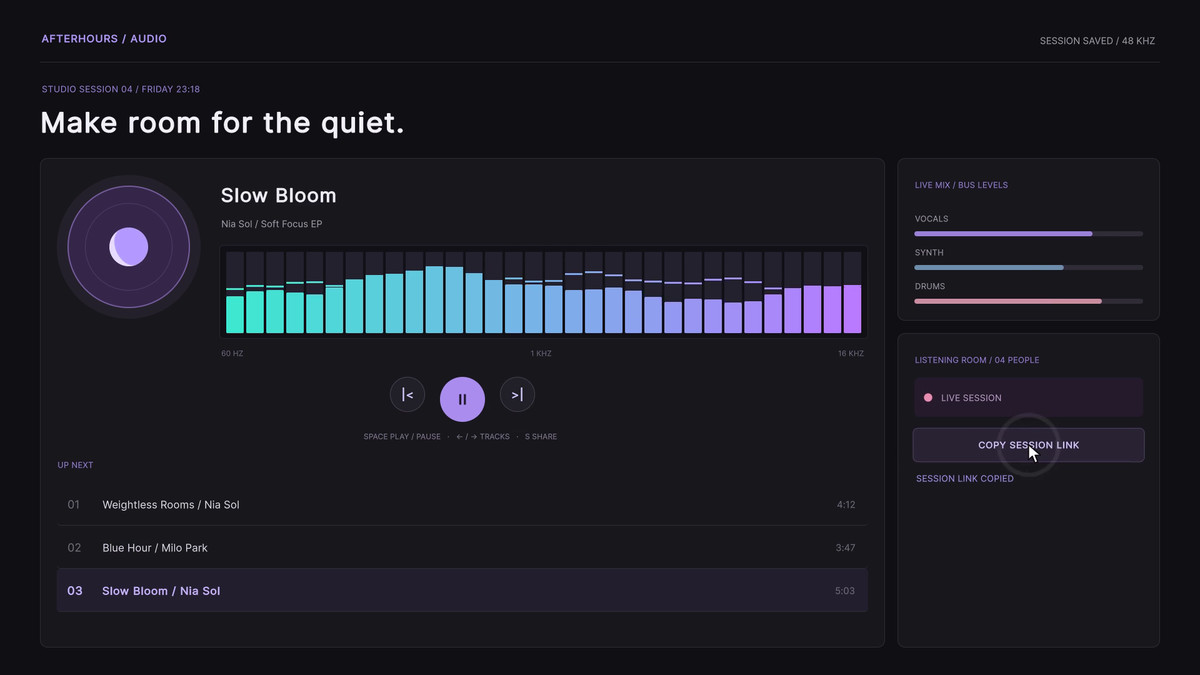Click the Space Play / Pause shortcut hint

coord(402,437)
